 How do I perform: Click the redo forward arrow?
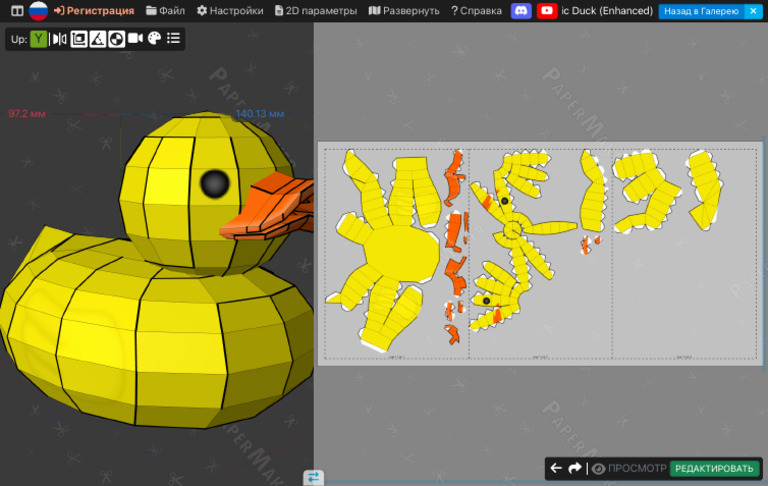575,468
